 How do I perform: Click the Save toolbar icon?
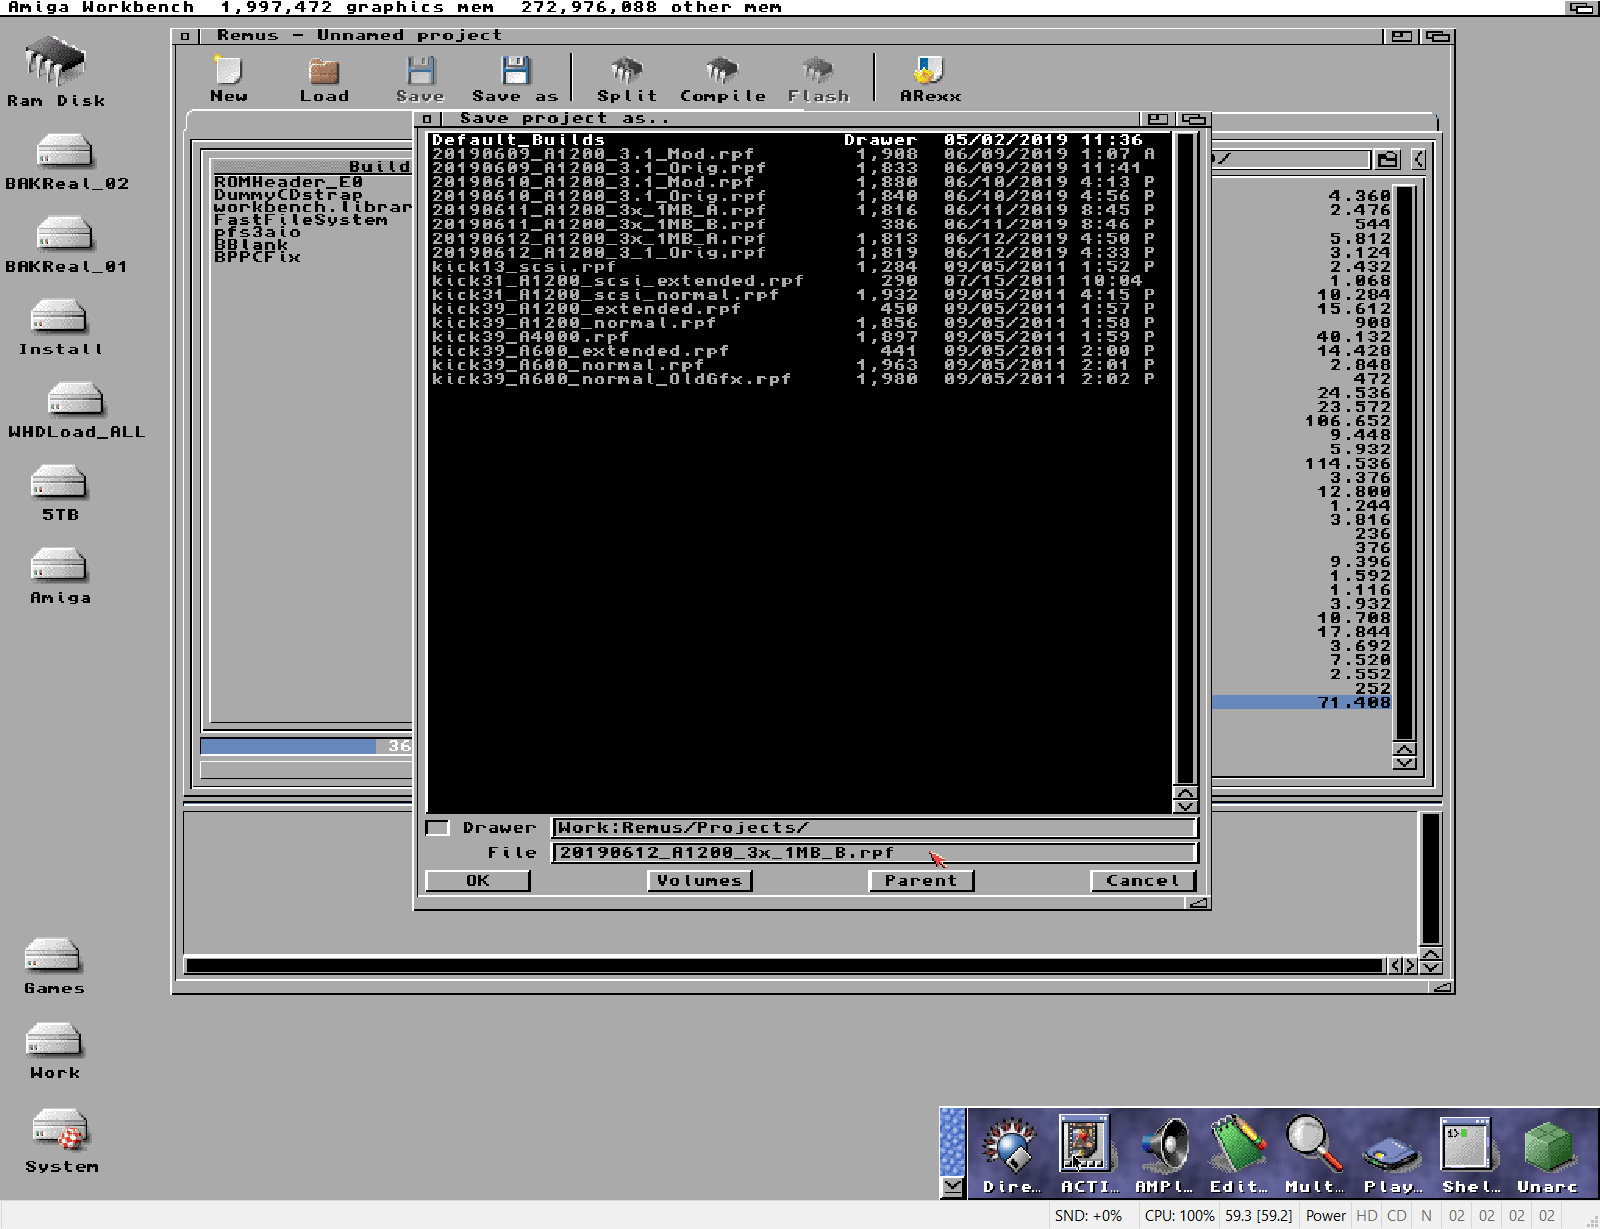coord(420,79)
